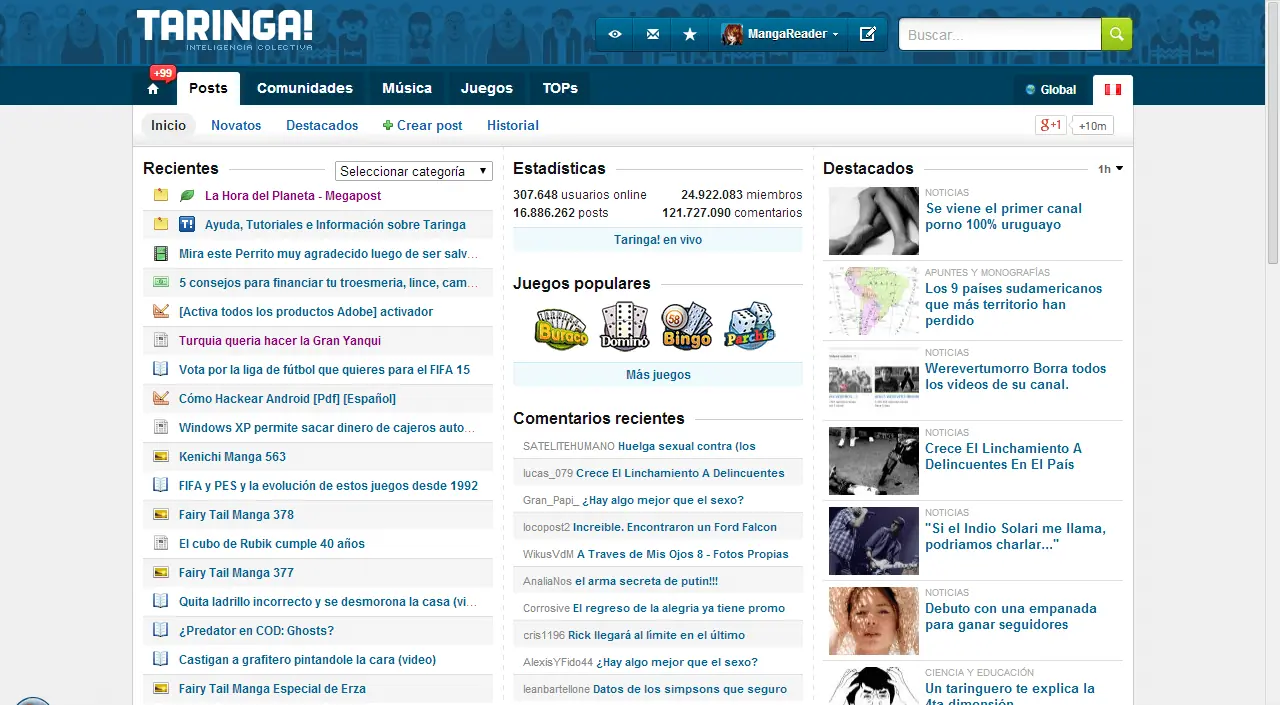This screenshot has height=705, width=1280.
Task: Click the +10m button
Action: (1092, 126)
